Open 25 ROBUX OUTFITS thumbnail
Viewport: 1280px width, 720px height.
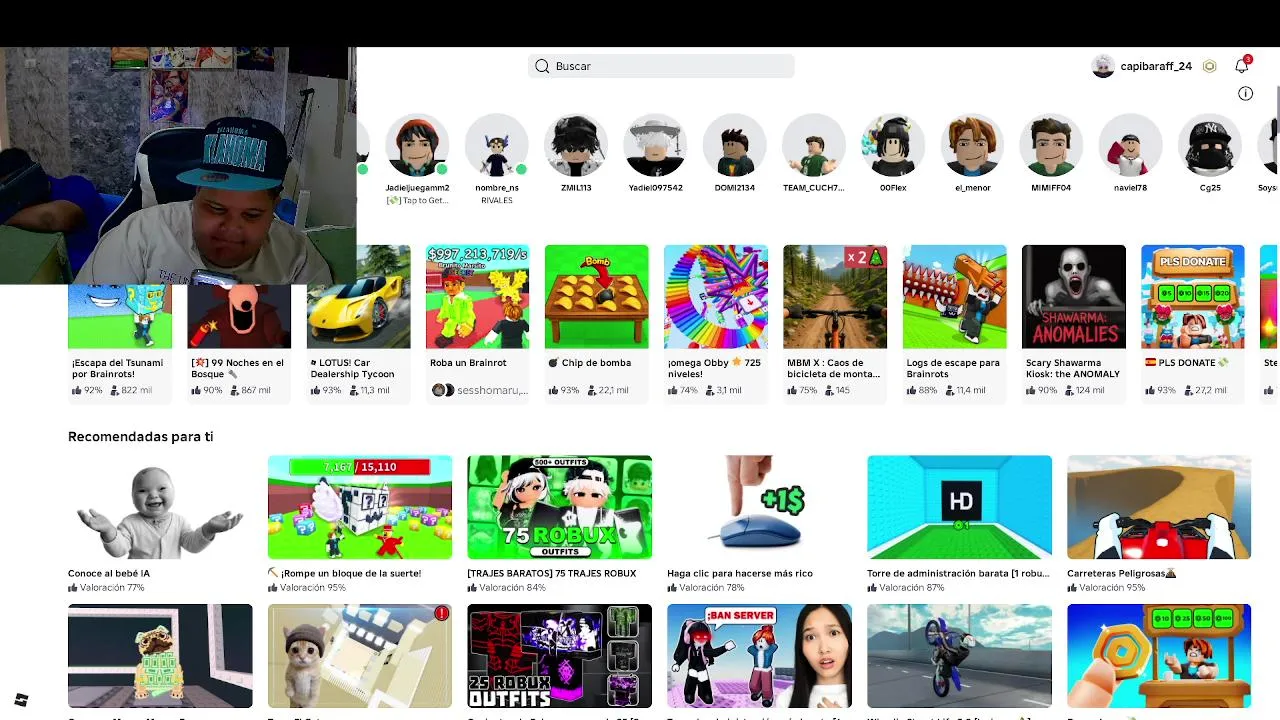point(560,656)
